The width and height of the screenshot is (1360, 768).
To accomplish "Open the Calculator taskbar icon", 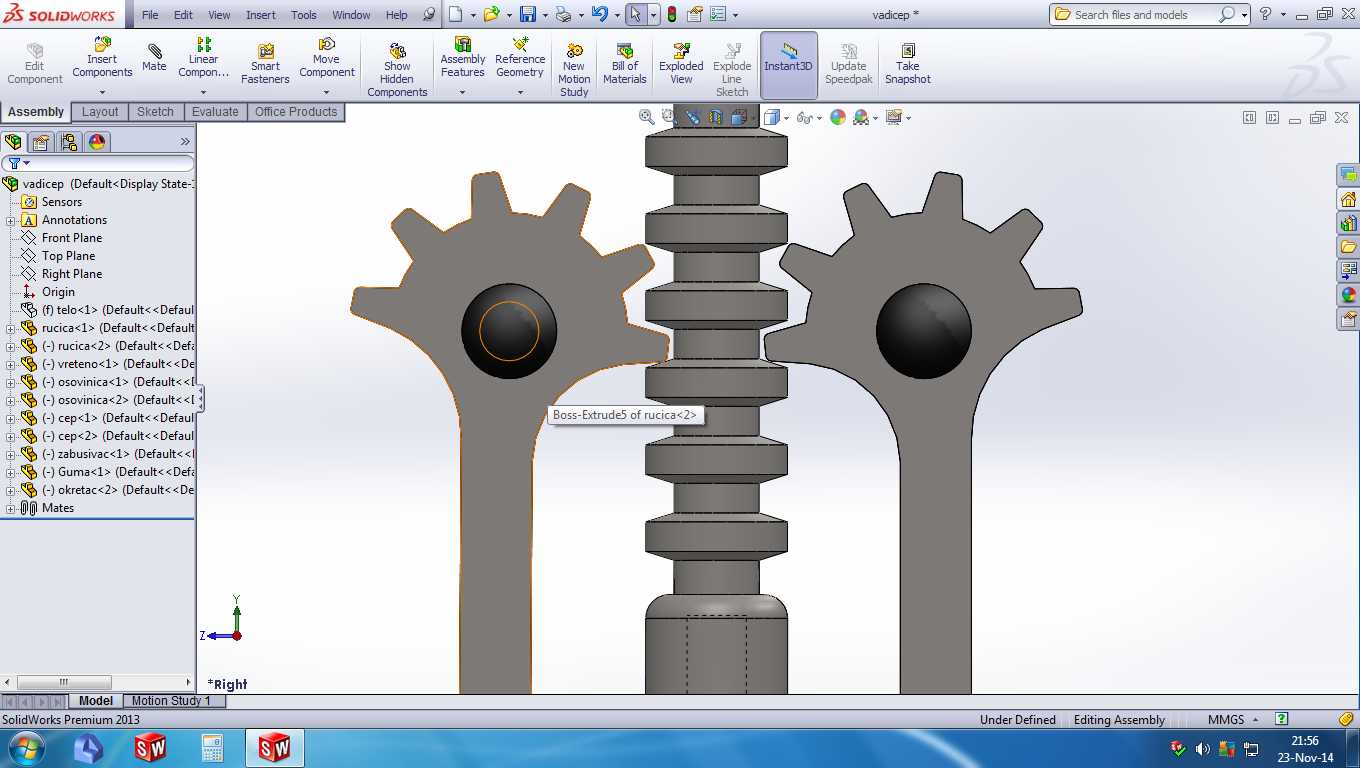I will click(x=212, y=748).
